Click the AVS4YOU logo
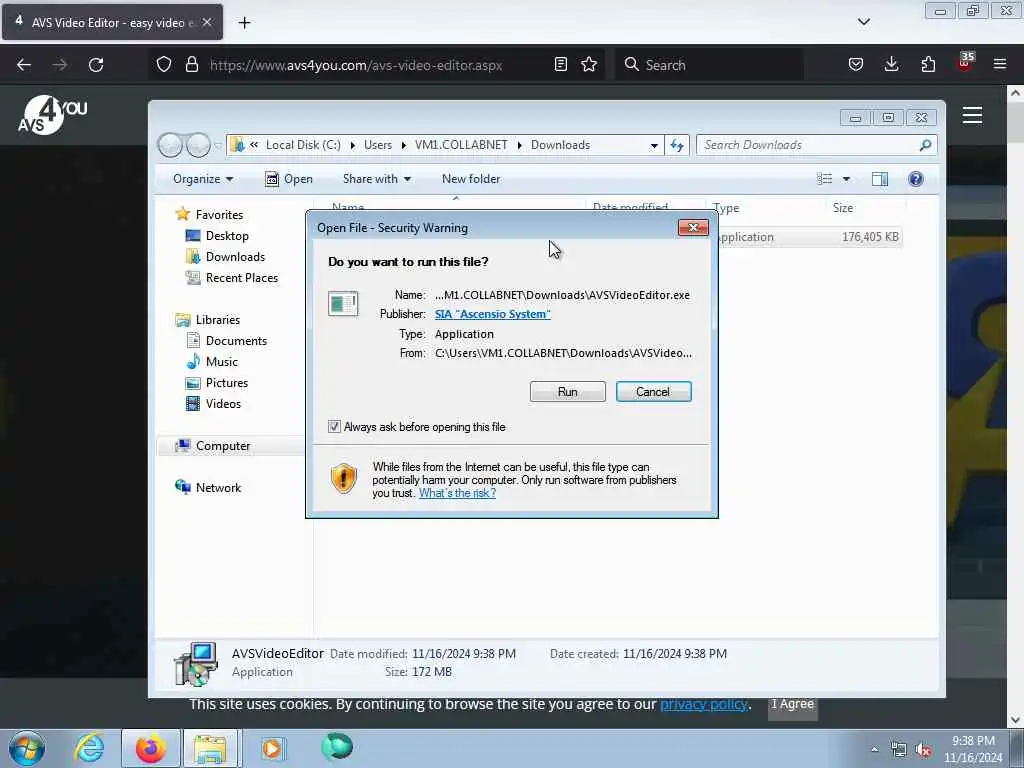The width and height of the screenshot is (1024, 768). pos(52,115)
